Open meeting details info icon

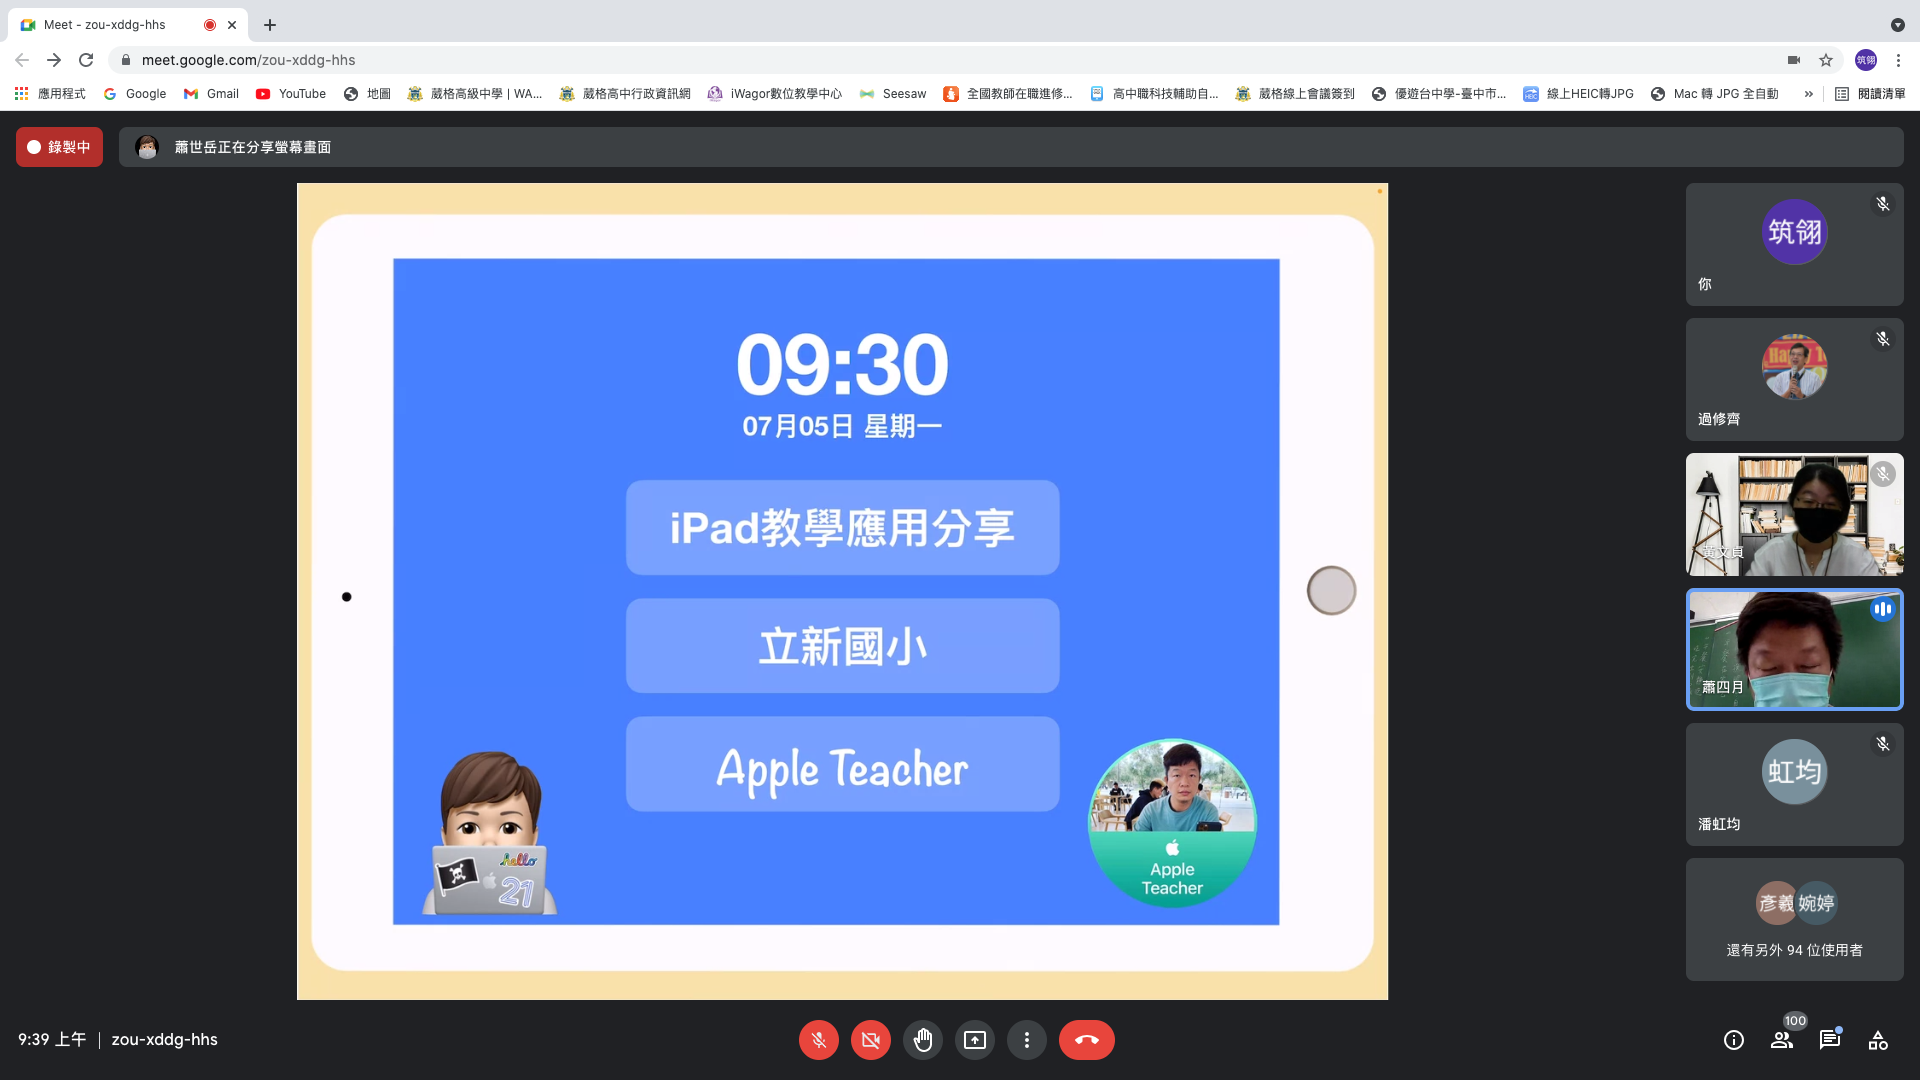1733,1040
